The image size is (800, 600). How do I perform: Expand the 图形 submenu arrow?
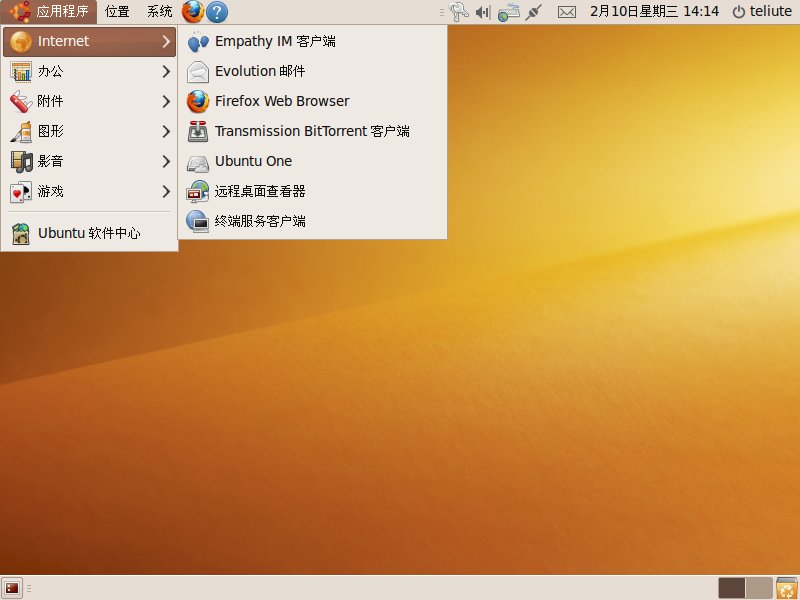pos(166,132)
